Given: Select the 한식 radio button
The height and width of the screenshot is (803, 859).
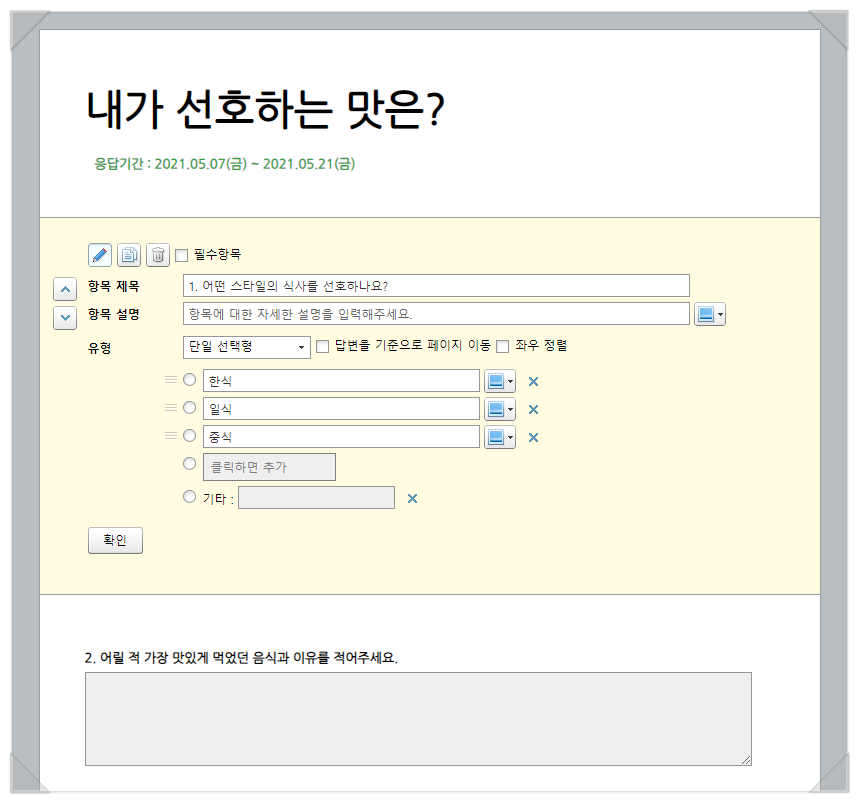Looking at the screenshot, I should pos(190,379).
